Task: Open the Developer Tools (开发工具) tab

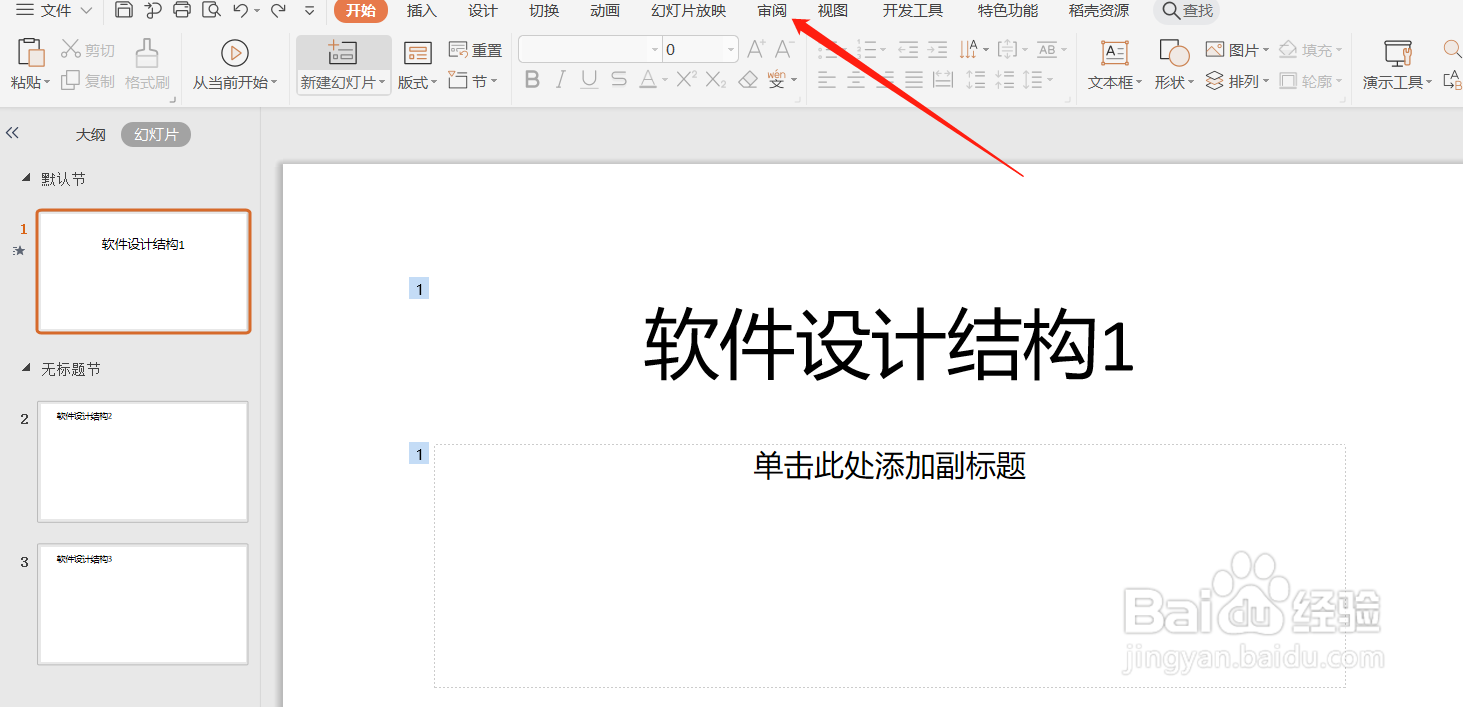Action: pos(913,11)
